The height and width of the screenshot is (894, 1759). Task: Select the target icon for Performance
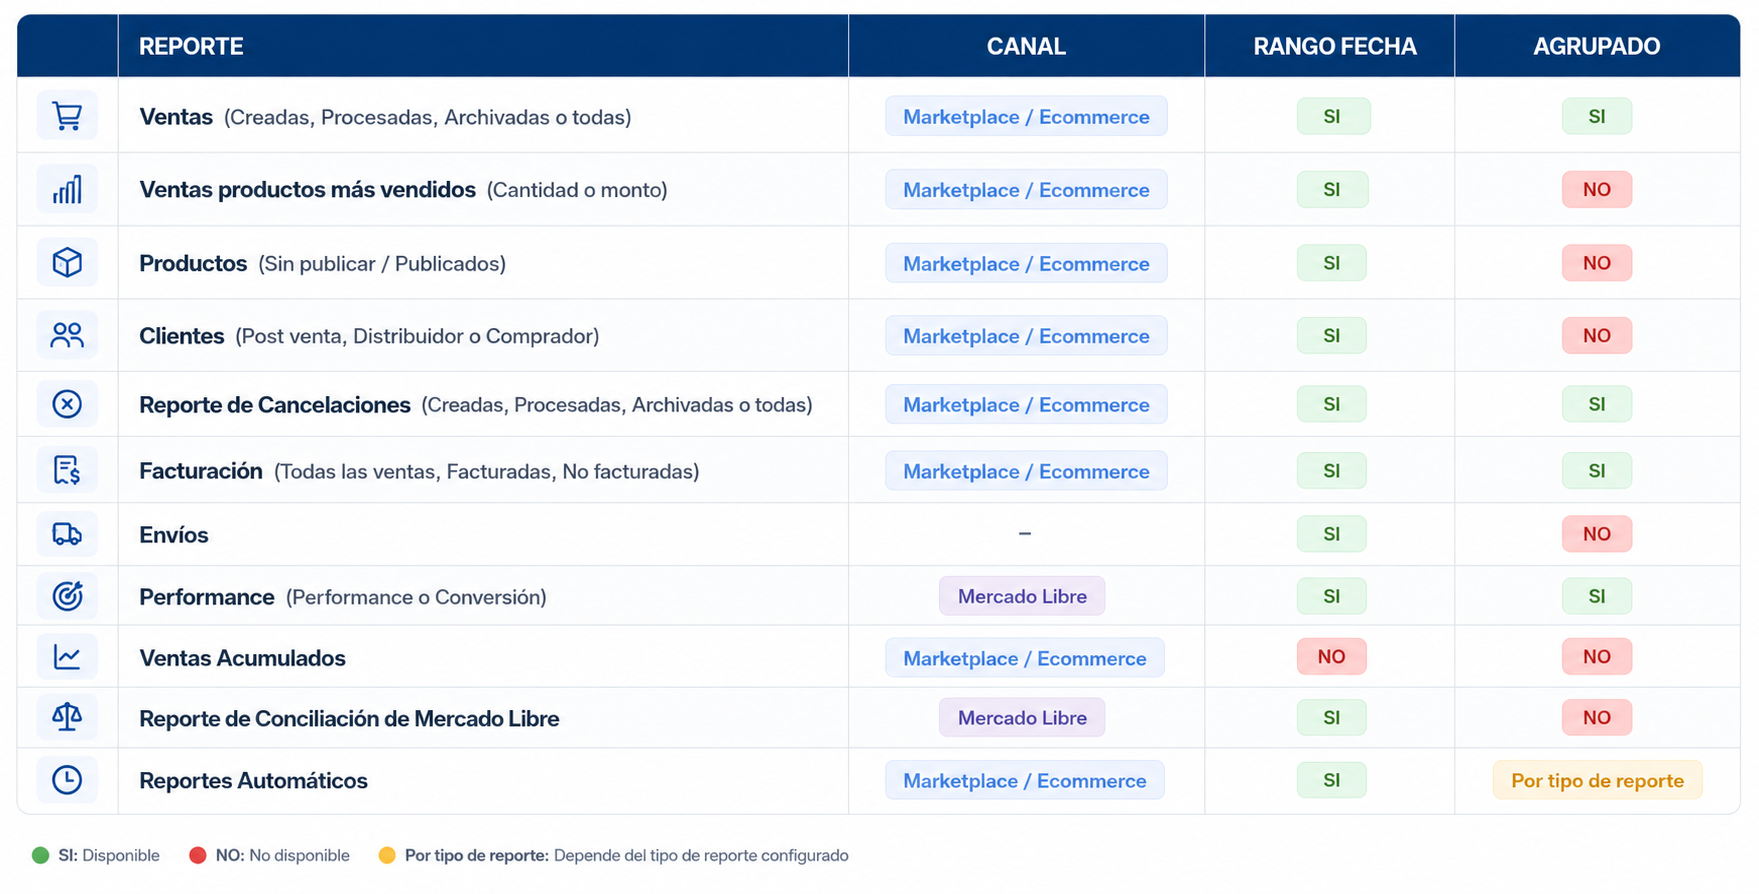pos(67,596)
